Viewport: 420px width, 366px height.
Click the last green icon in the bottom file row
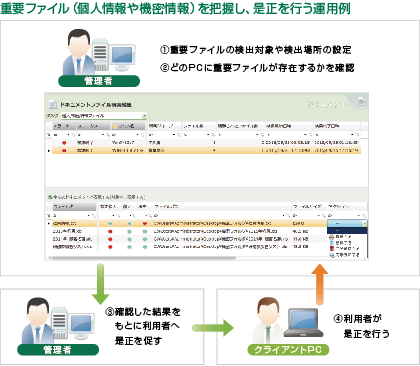click(145, 247)
